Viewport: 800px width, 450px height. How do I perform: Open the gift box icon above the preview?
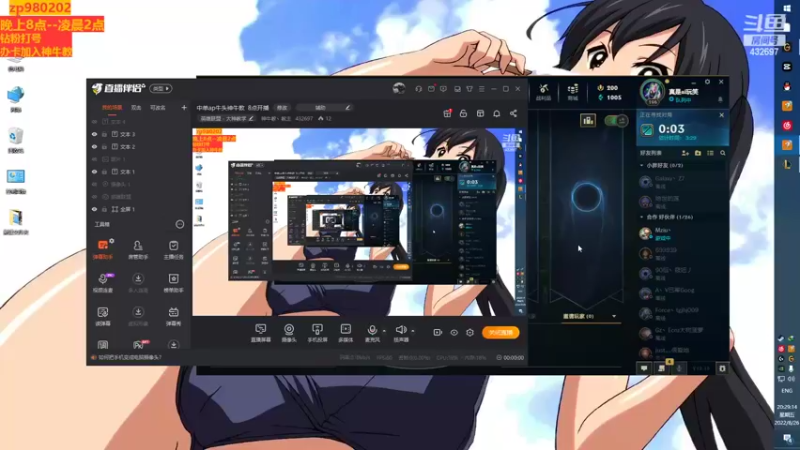(x=447, y=113)
